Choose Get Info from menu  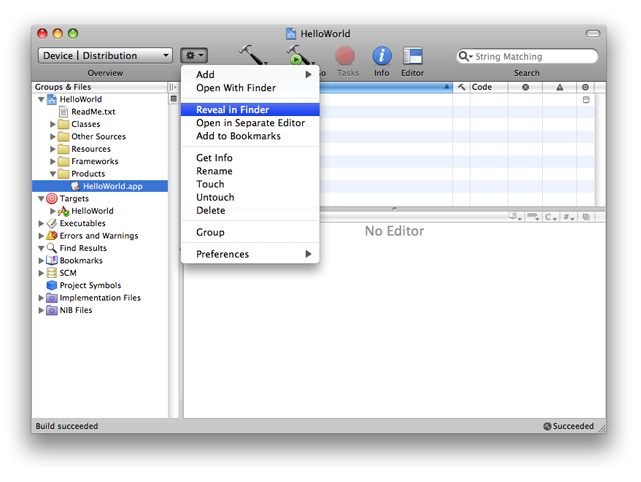tap(250, 158)
